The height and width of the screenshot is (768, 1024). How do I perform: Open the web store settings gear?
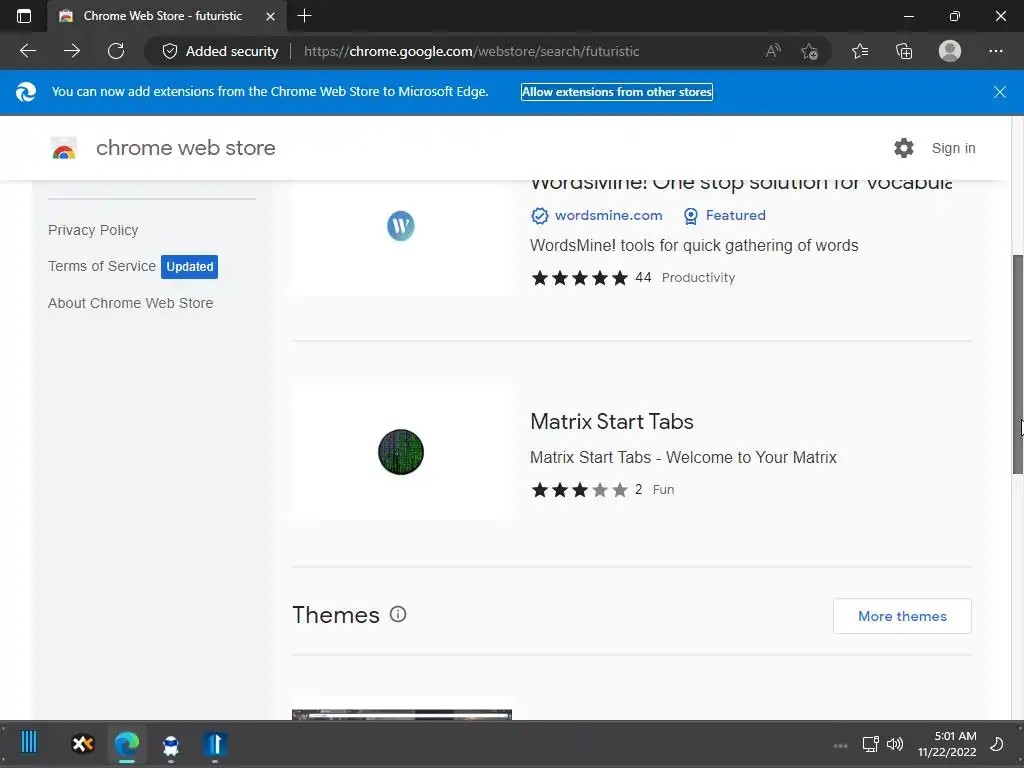[x=904, y=148]
